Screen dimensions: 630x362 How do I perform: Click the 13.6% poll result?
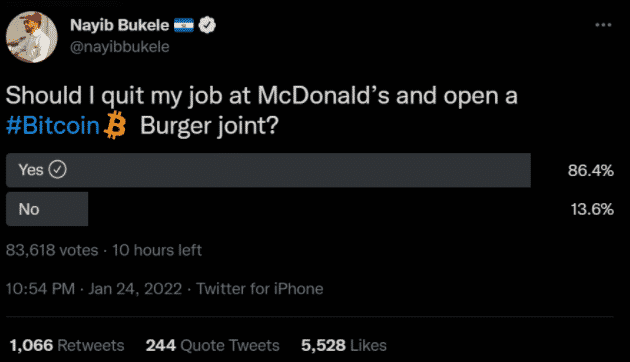point(592,209)
